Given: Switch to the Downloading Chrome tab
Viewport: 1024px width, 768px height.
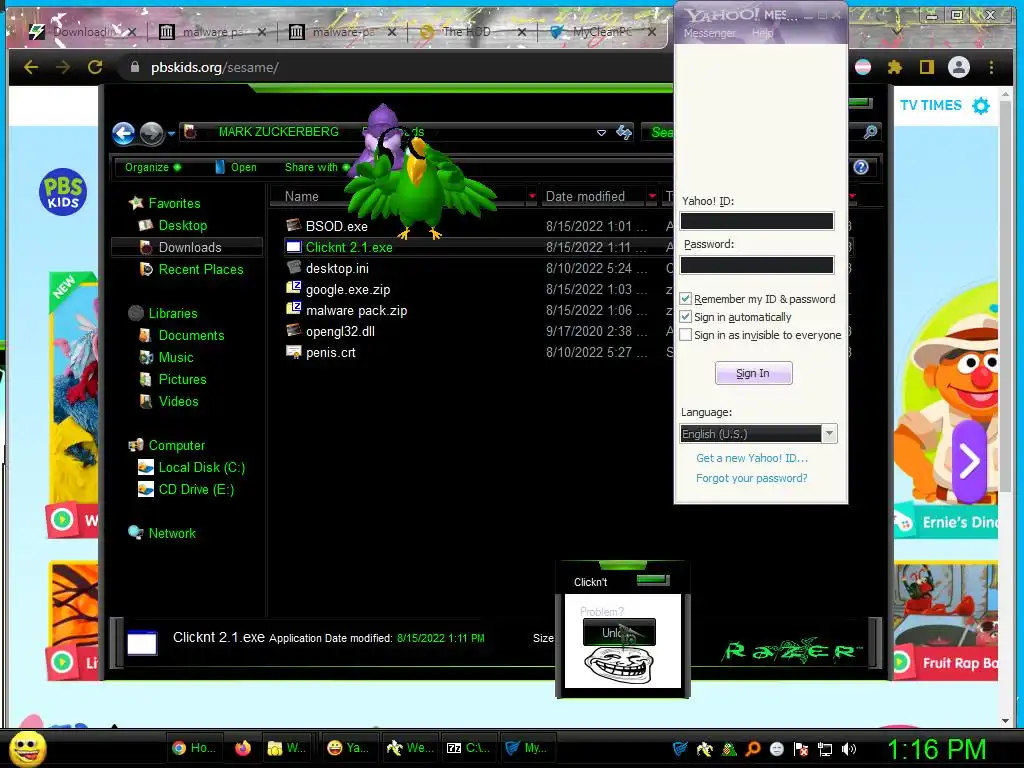Looking at the screenshot, I should [x=81, y=31].
